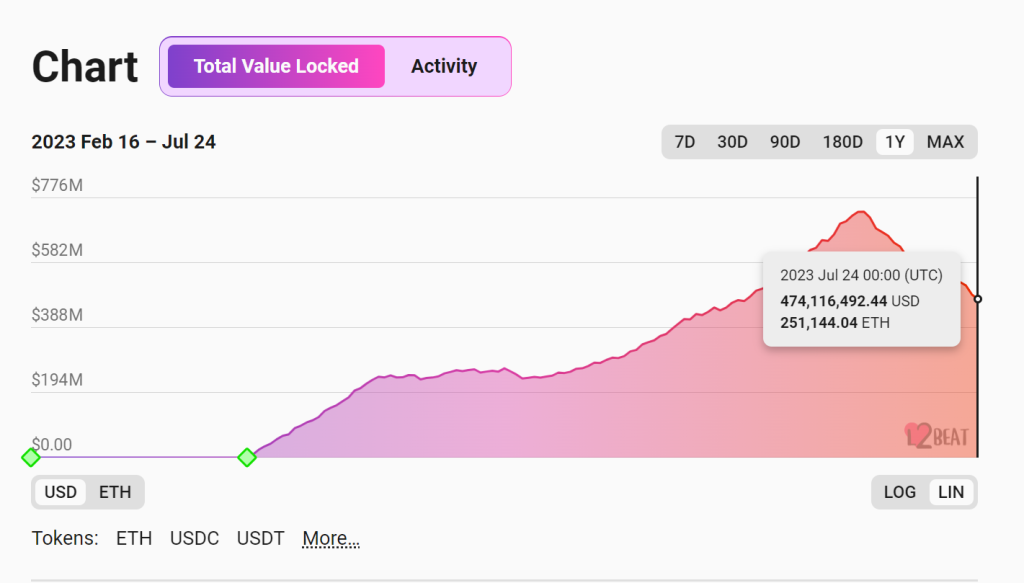Switch to the Activity tab

pos(444,67)
